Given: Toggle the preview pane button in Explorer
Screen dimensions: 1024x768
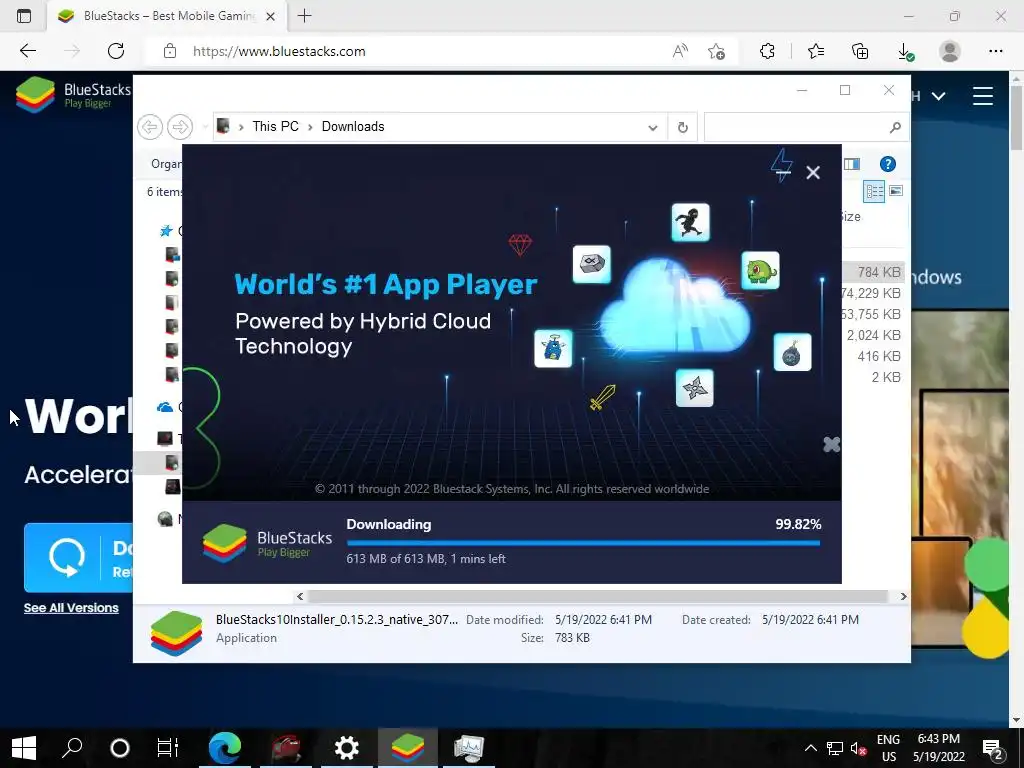Looking at the screenshot, I should pos(852,164).
